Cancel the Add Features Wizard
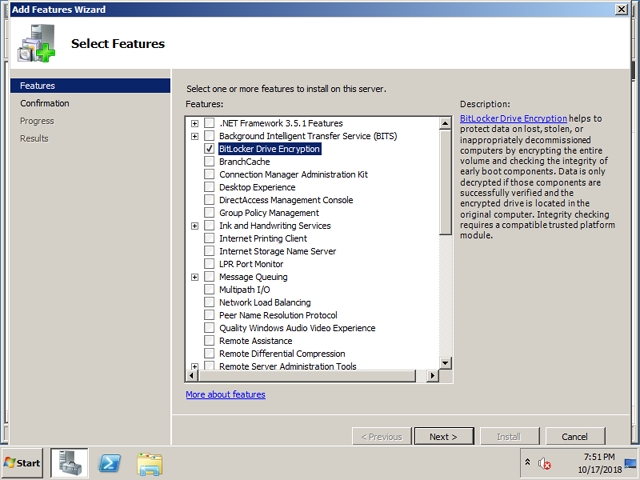Screen dimensions: 640x480 tap(575, 436)
